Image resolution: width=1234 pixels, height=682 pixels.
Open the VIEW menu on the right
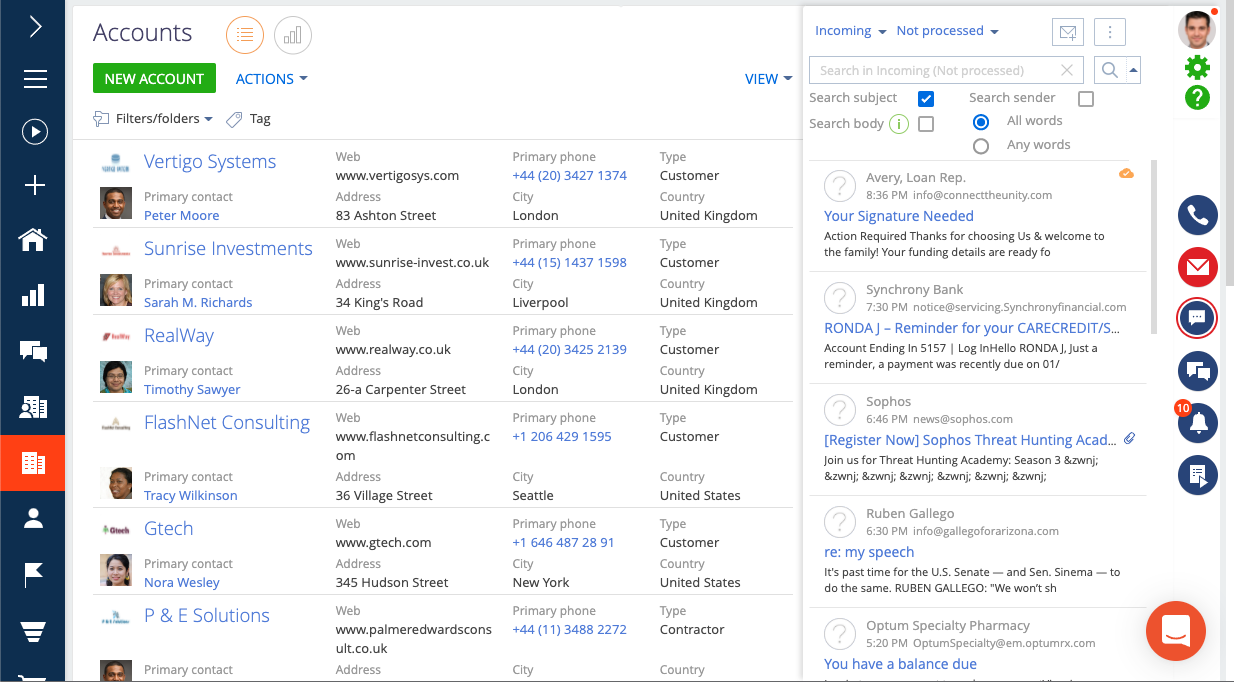pyautogui.click(x=766, y=78)
